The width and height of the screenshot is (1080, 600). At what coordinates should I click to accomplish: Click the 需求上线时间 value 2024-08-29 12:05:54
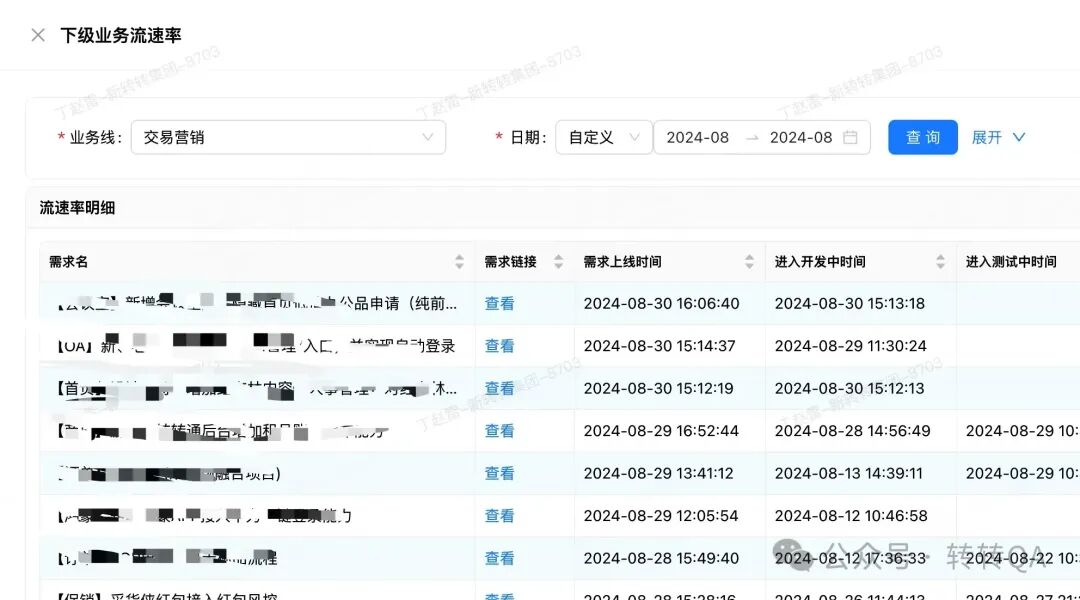pyautogui.click(x=661, y=516)
